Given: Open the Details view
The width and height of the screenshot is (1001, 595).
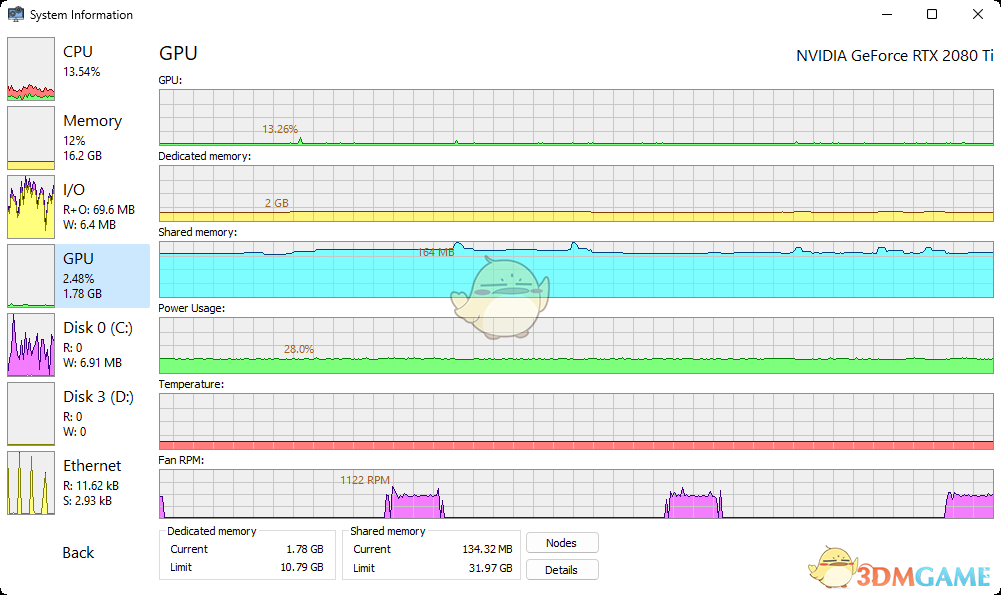Looking at the screenshot, I should click(562, 569).
